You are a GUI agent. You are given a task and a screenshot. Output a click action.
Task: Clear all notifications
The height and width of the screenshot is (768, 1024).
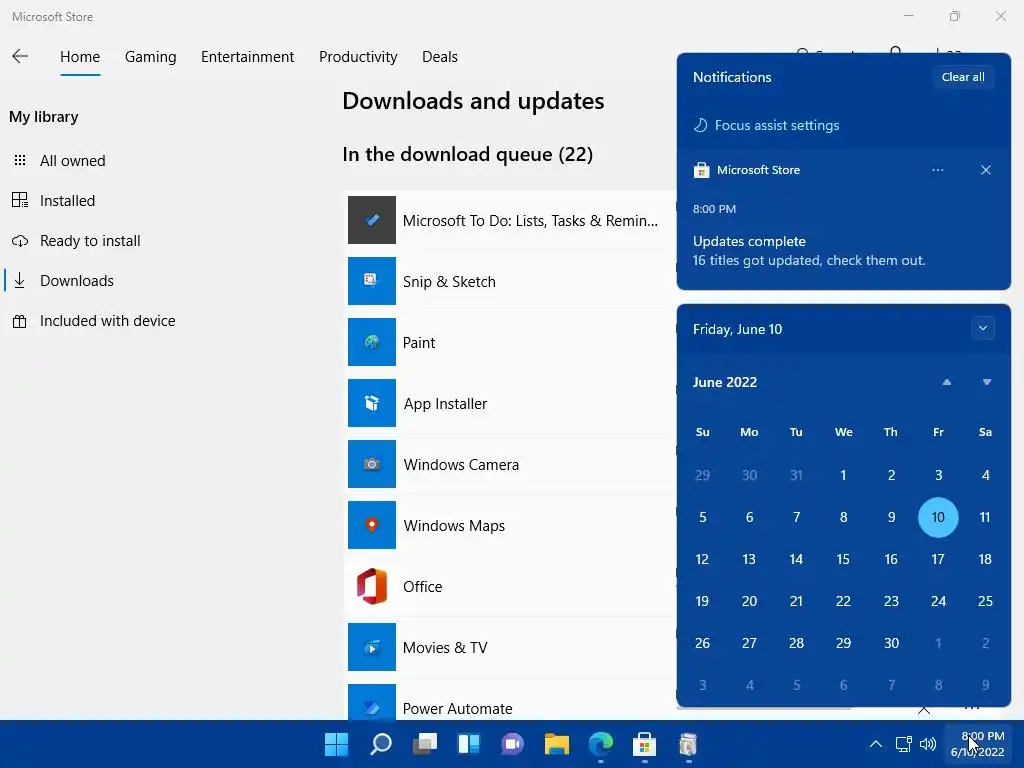pyautogui.click(x=963, y=77)
